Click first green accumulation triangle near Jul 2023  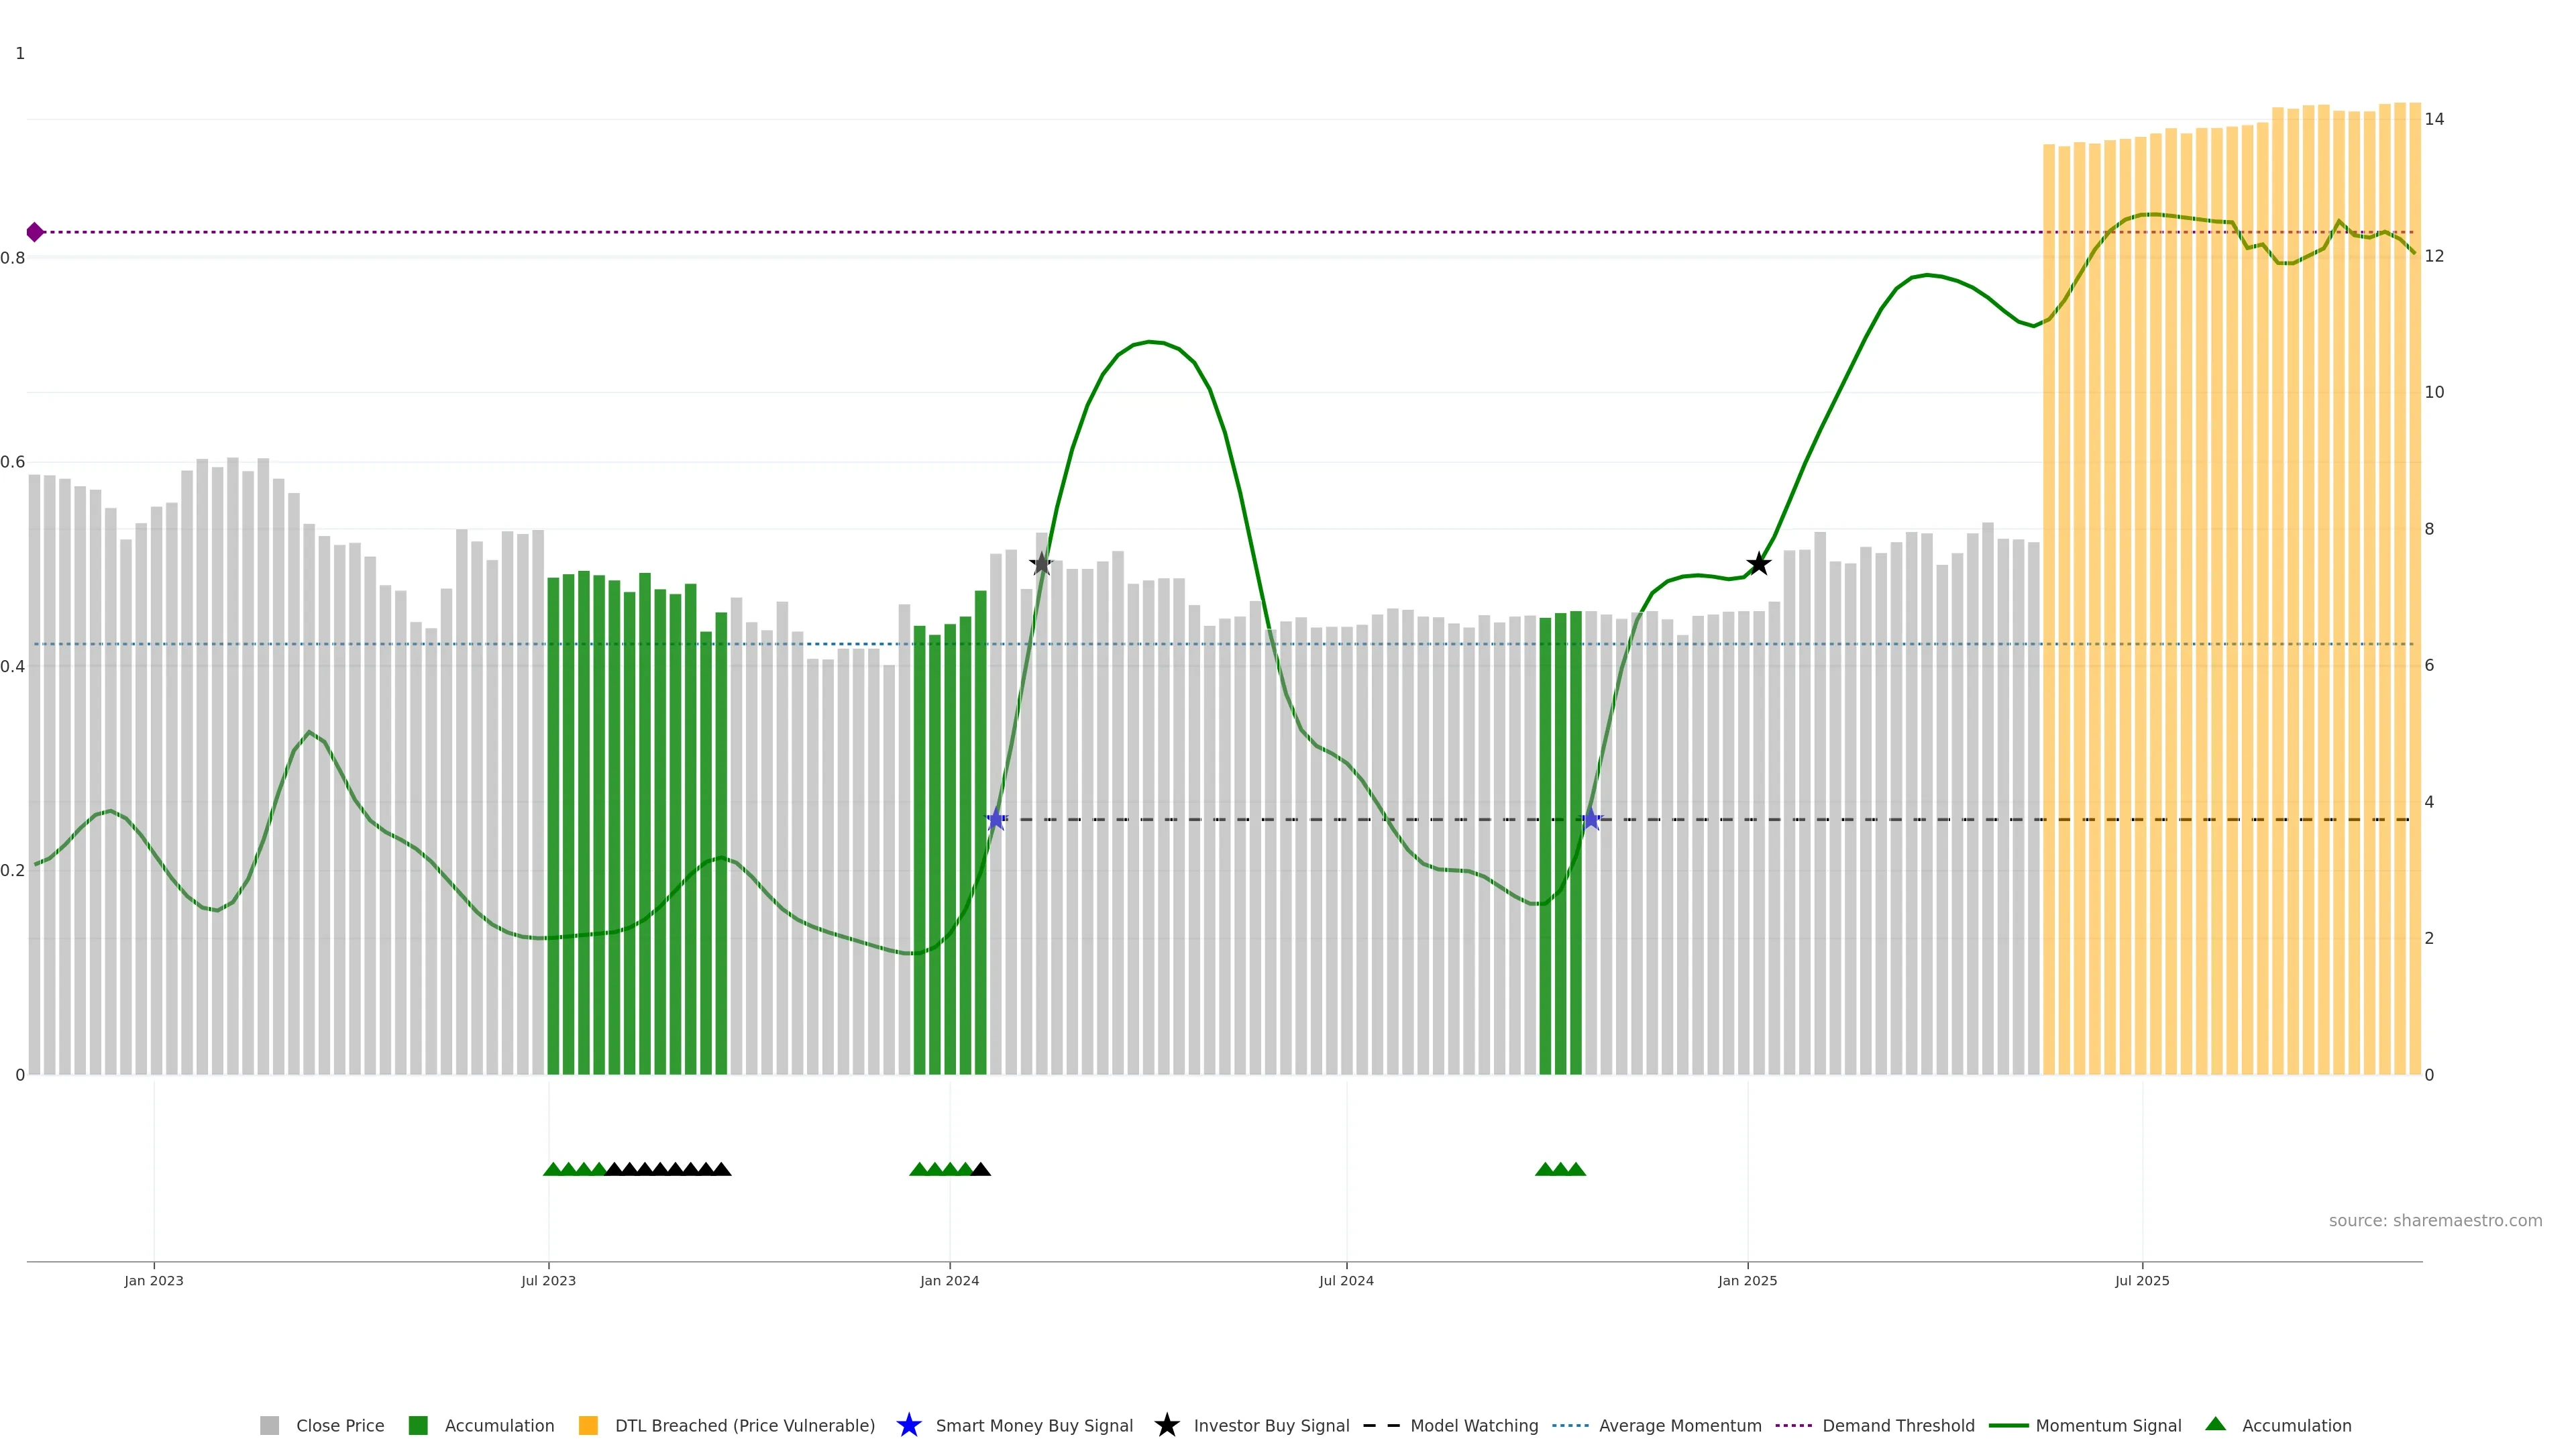[x=552, y=1169]
